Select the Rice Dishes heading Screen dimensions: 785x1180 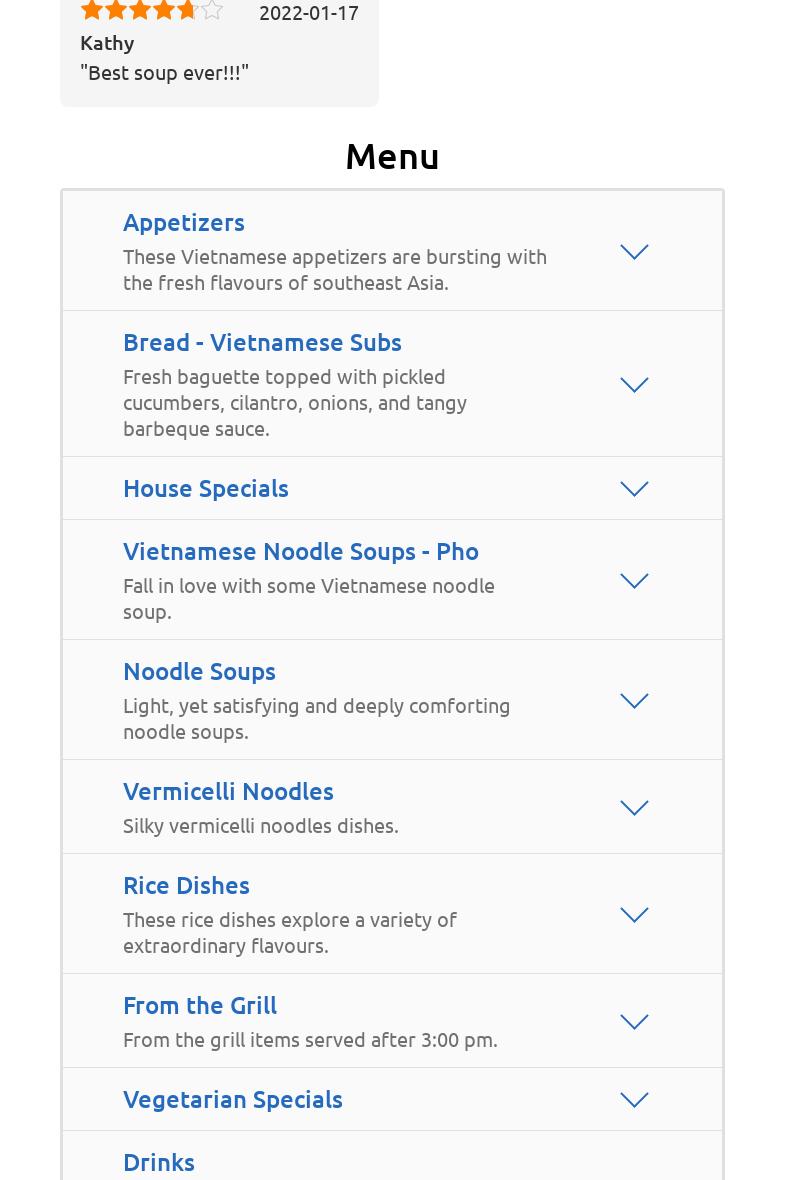coord(186,885)
